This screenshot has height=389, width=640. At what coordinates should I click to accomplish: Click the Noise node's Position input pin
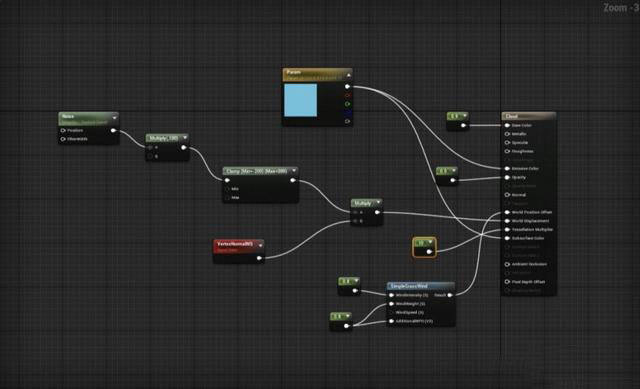pos(63,130)
